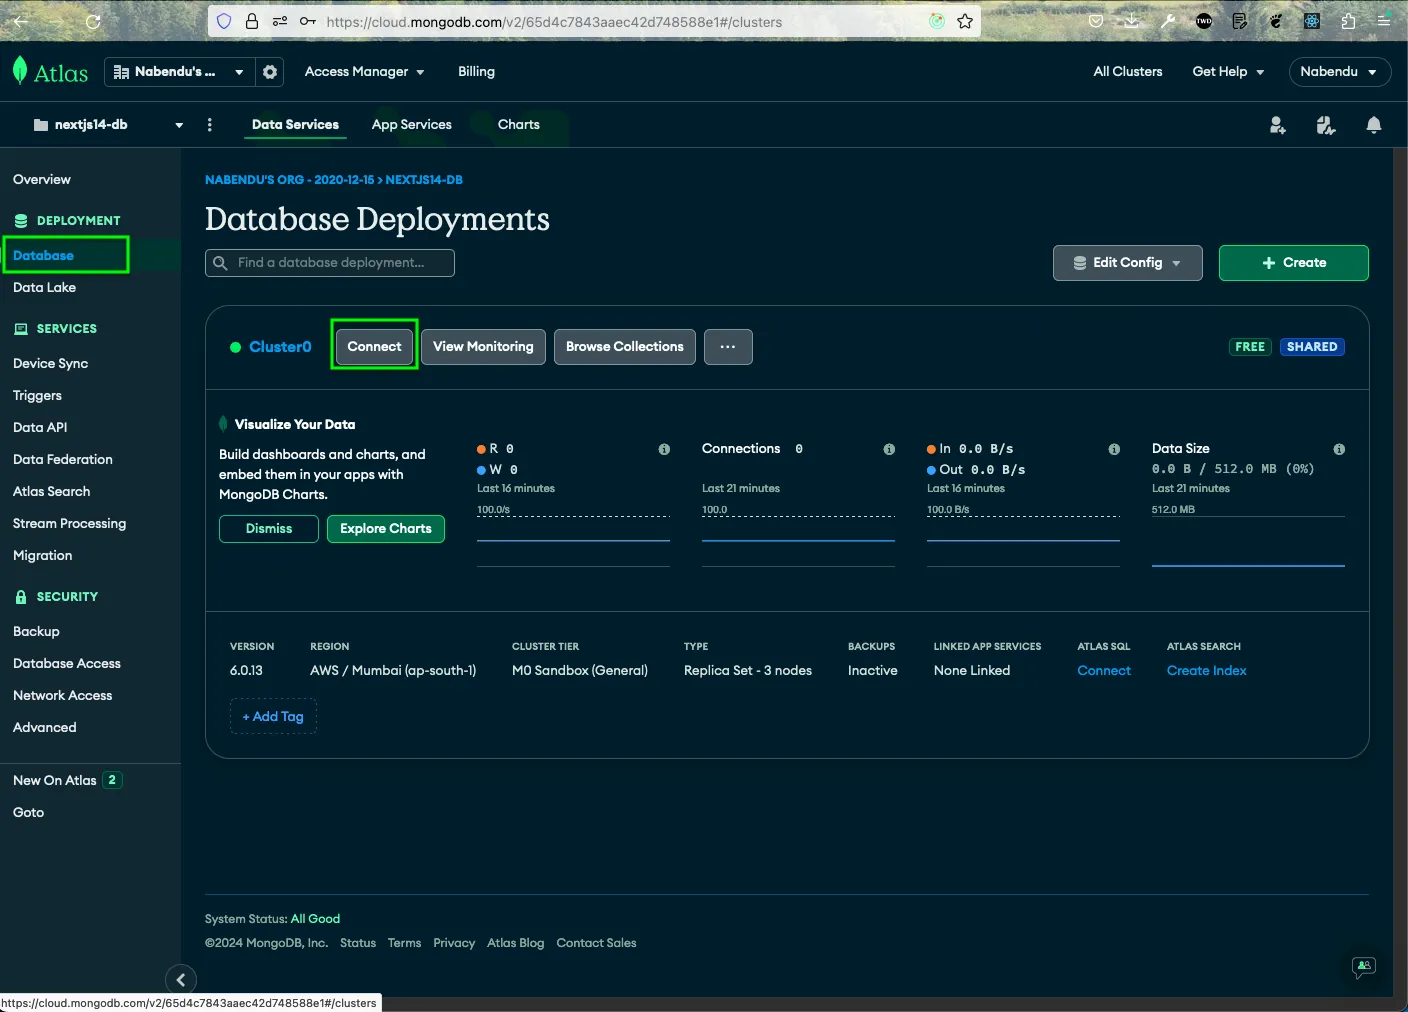
Task: Expand Access Manager menu
Action: [x=364, y=72]
